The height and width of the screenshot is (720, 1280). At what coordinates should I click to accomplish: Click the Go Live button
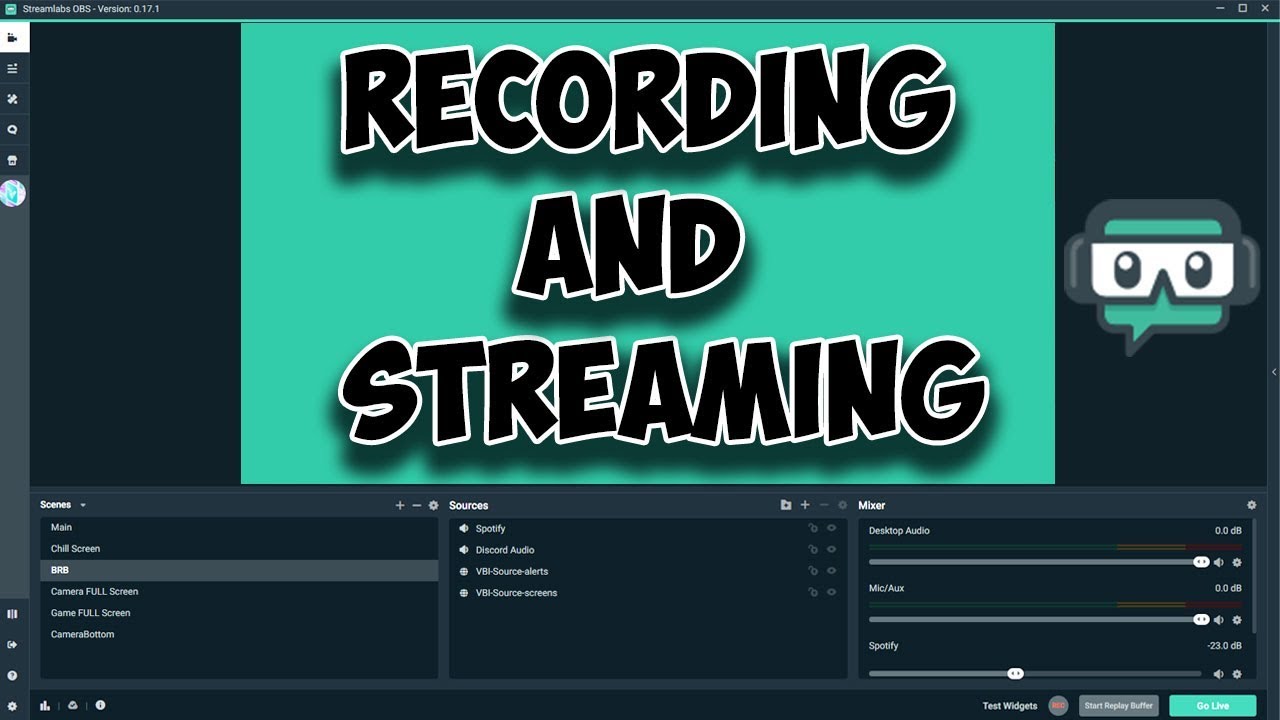(x=1210, y=705)
